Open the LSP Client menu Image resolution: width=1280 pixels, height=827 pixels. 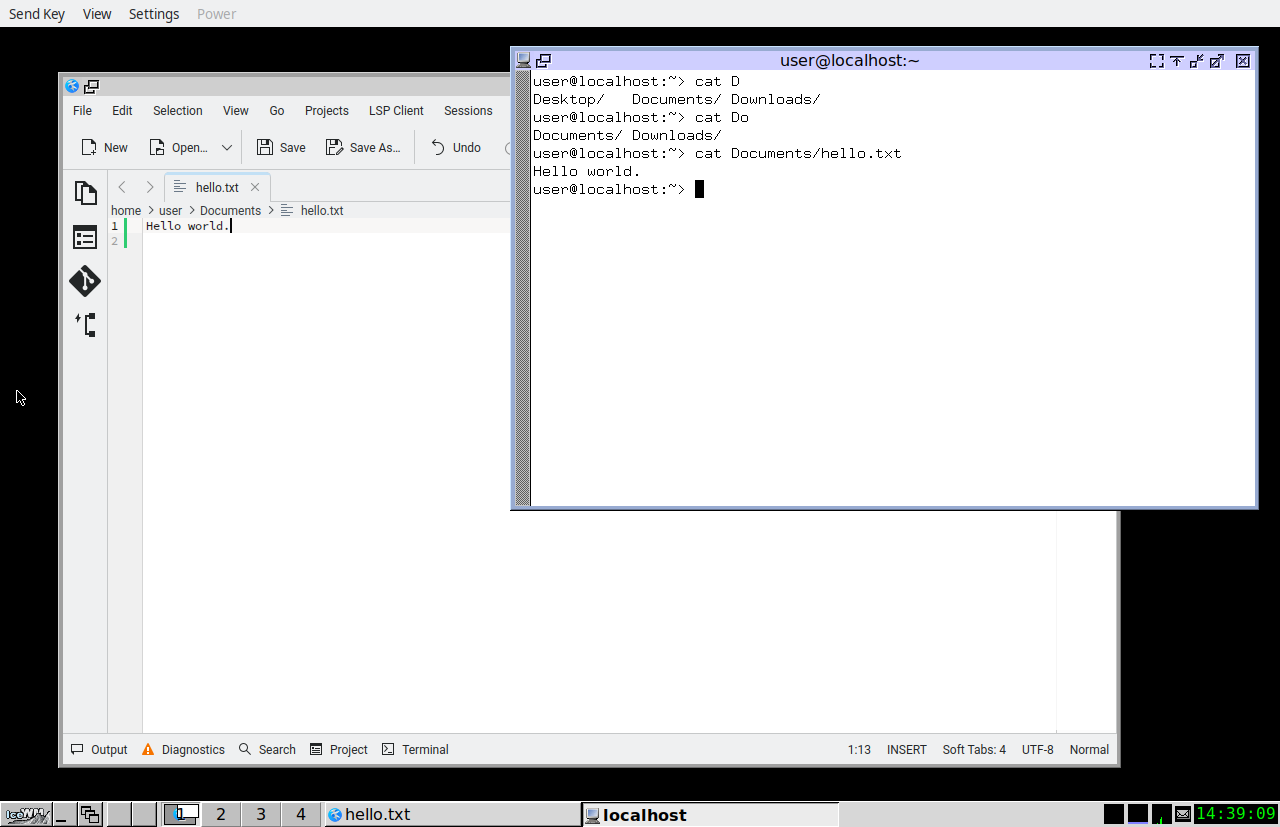(x=396, y=111)
